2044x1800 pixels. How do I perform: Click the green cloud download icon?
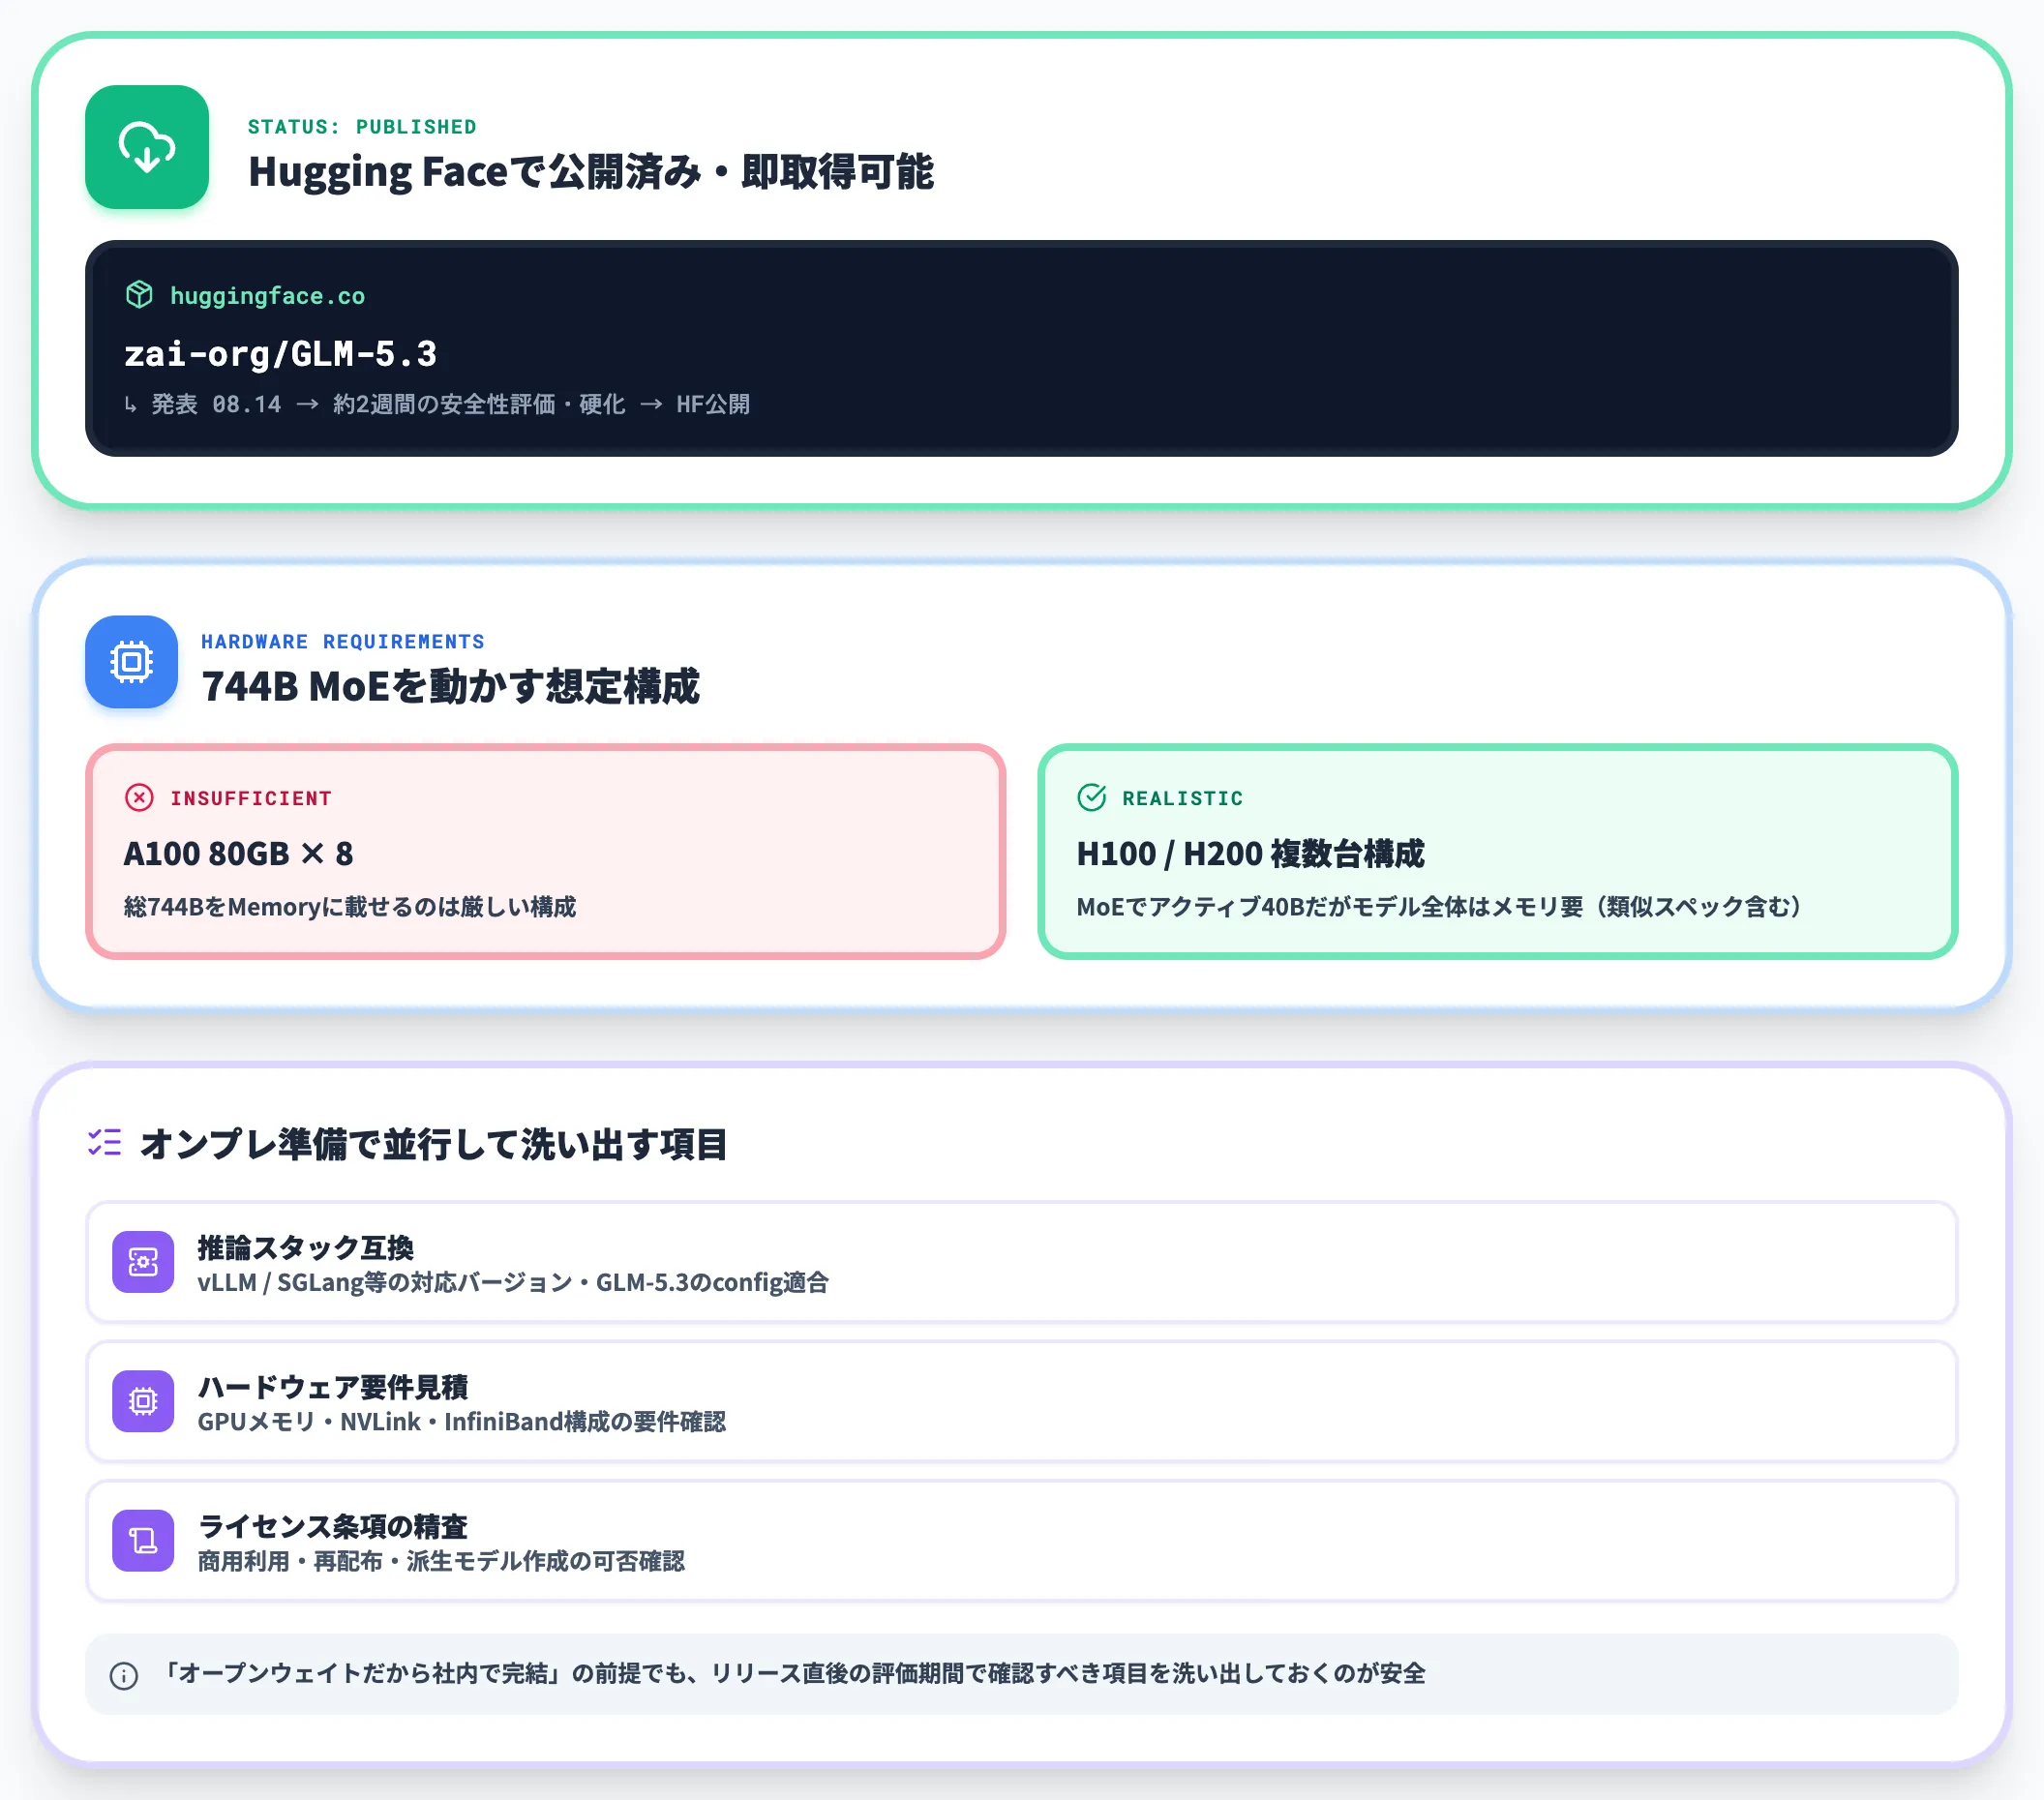coord(147,147)
